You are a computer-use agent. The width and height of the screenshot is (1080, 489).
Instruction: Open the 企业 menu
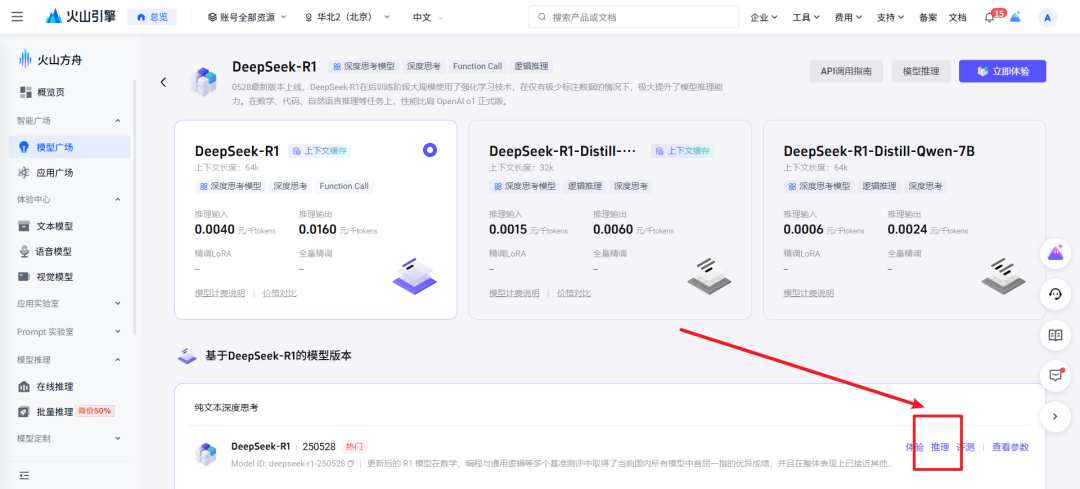point(764,18)
